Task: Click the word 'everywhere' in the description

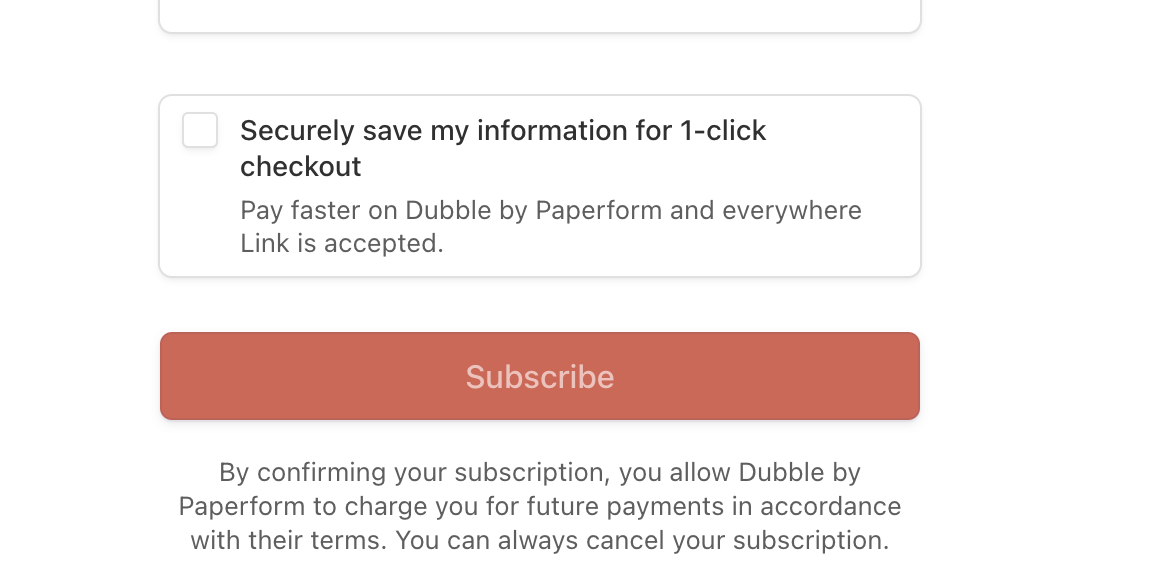Action: 792,211
